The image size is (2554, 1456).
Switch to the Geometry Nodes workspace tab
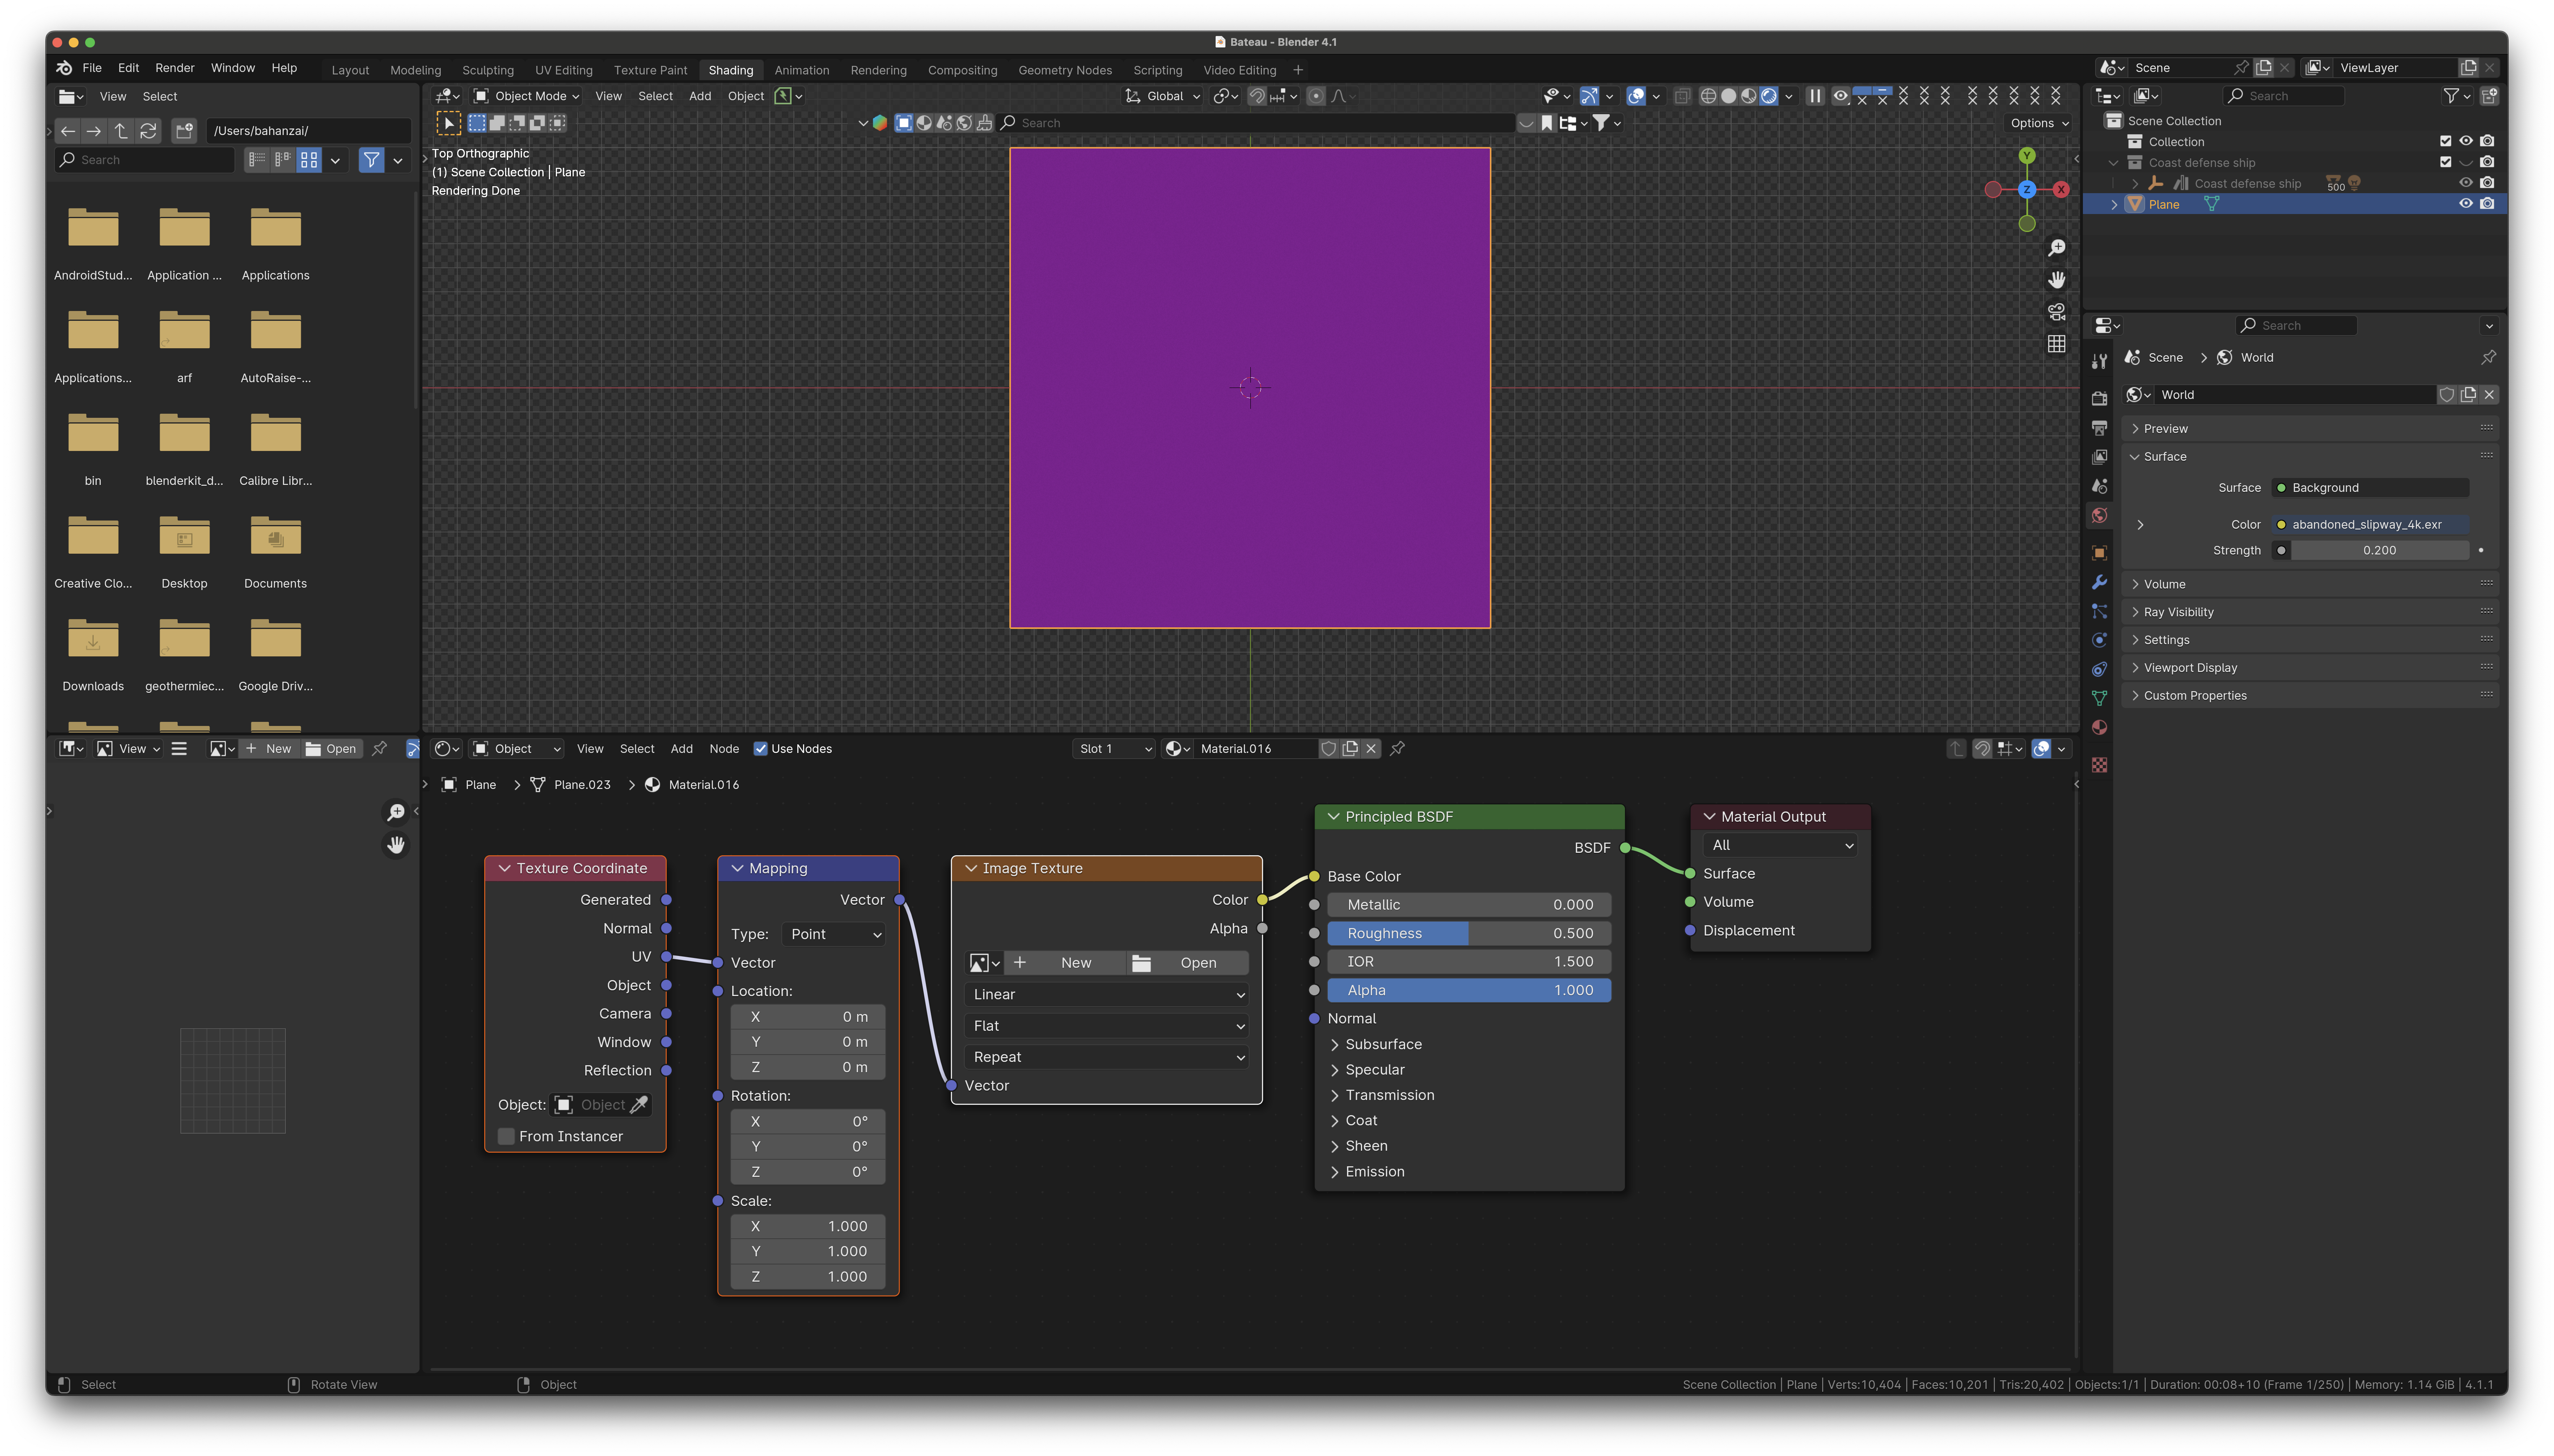tap(1064, 70)
